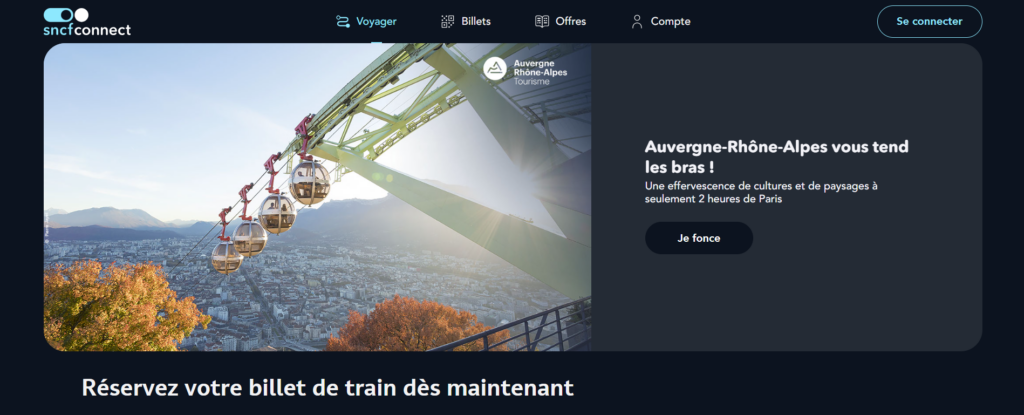Click the Voyager route icon
This screenshot has height=415, width=1024.
(343, 22)
